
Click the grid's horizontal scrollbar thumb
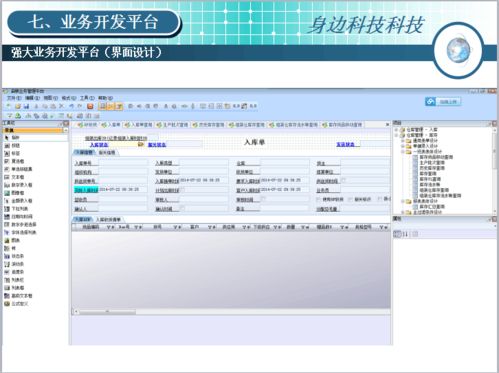(107, 312)
